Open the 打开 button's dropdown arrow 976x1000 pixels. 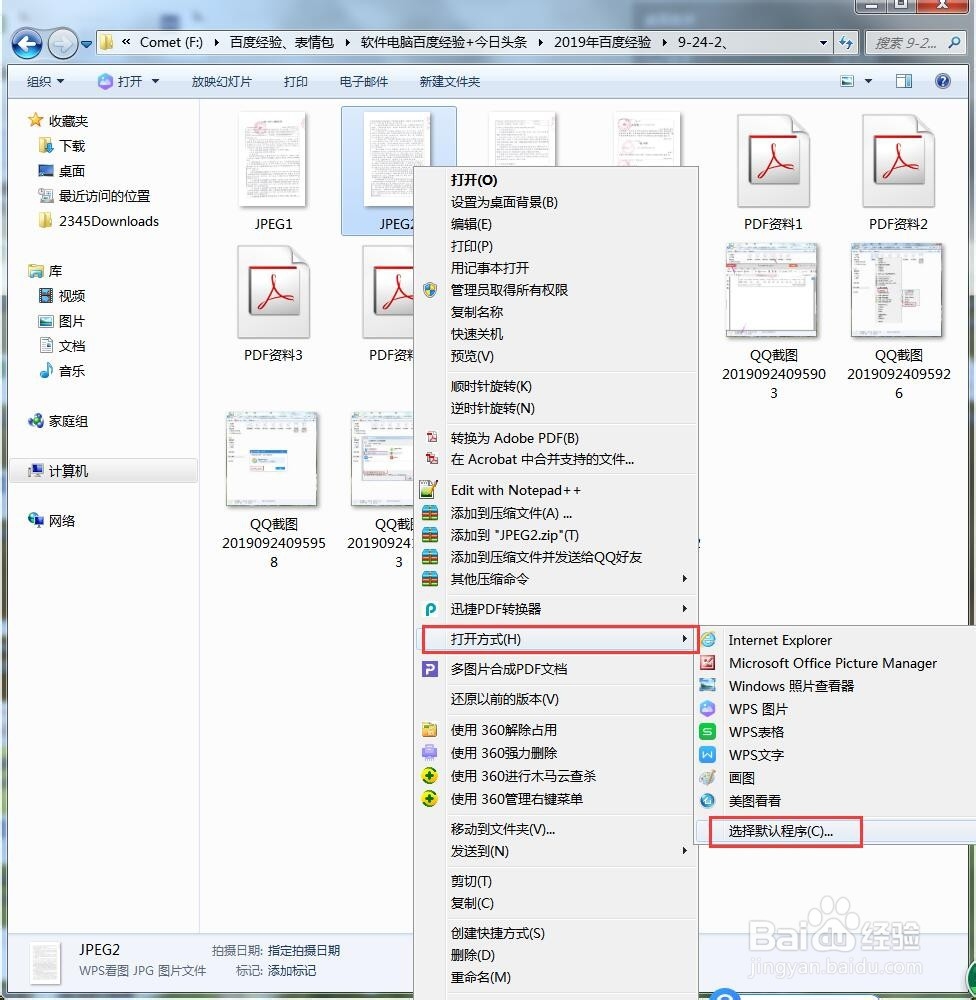[x=156, y=81]
